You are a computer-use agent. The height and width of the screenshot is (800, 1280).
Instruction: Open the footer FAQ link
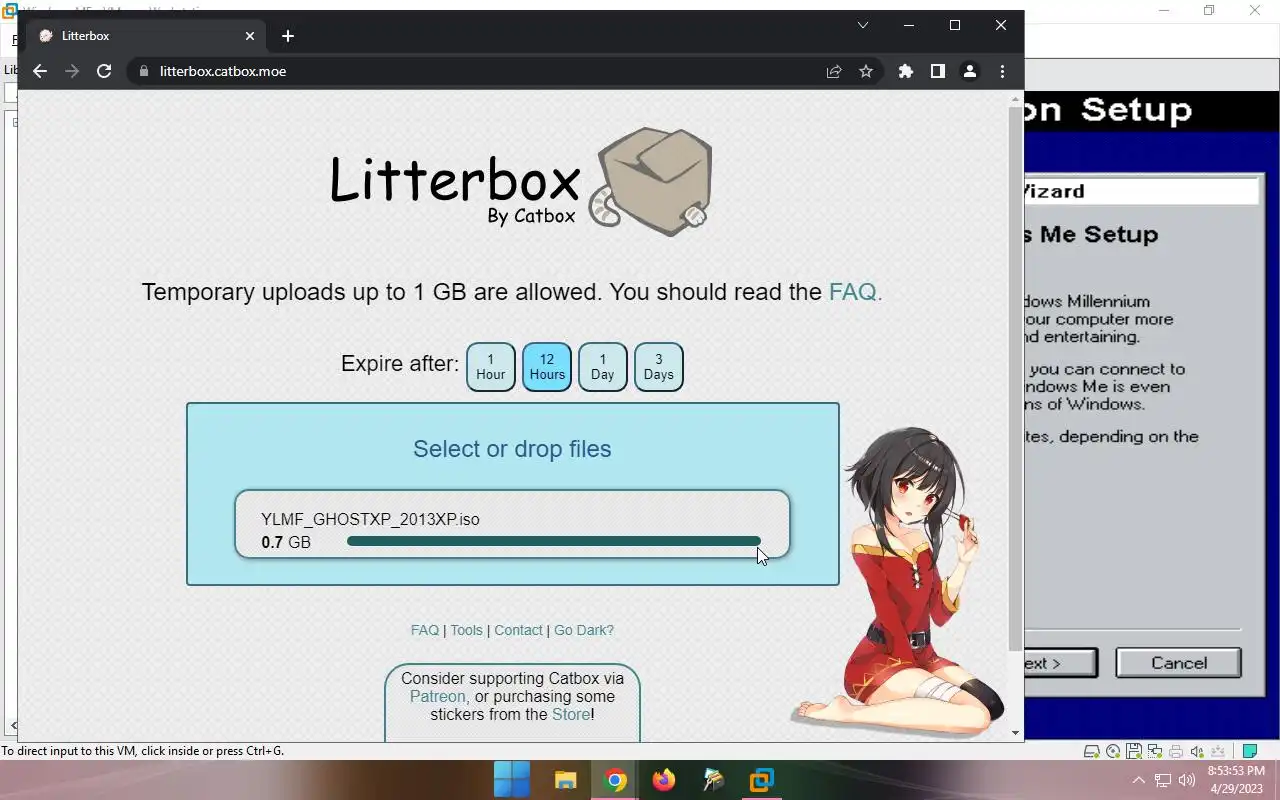point(425,630)
